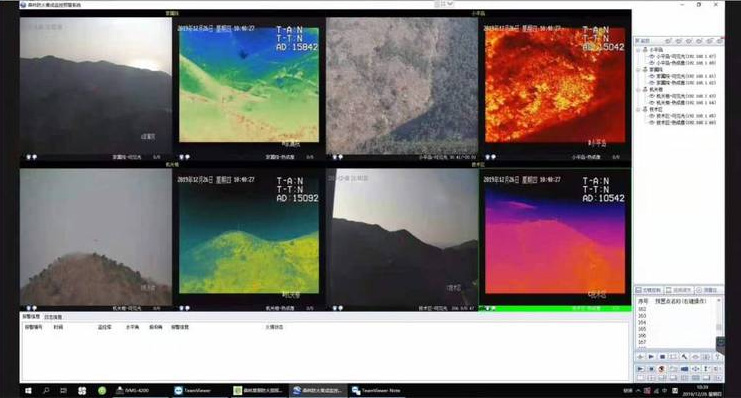Open the second station's visible-light camera entry
This screenshot has width=741, height=398.
tap(683, 76)
